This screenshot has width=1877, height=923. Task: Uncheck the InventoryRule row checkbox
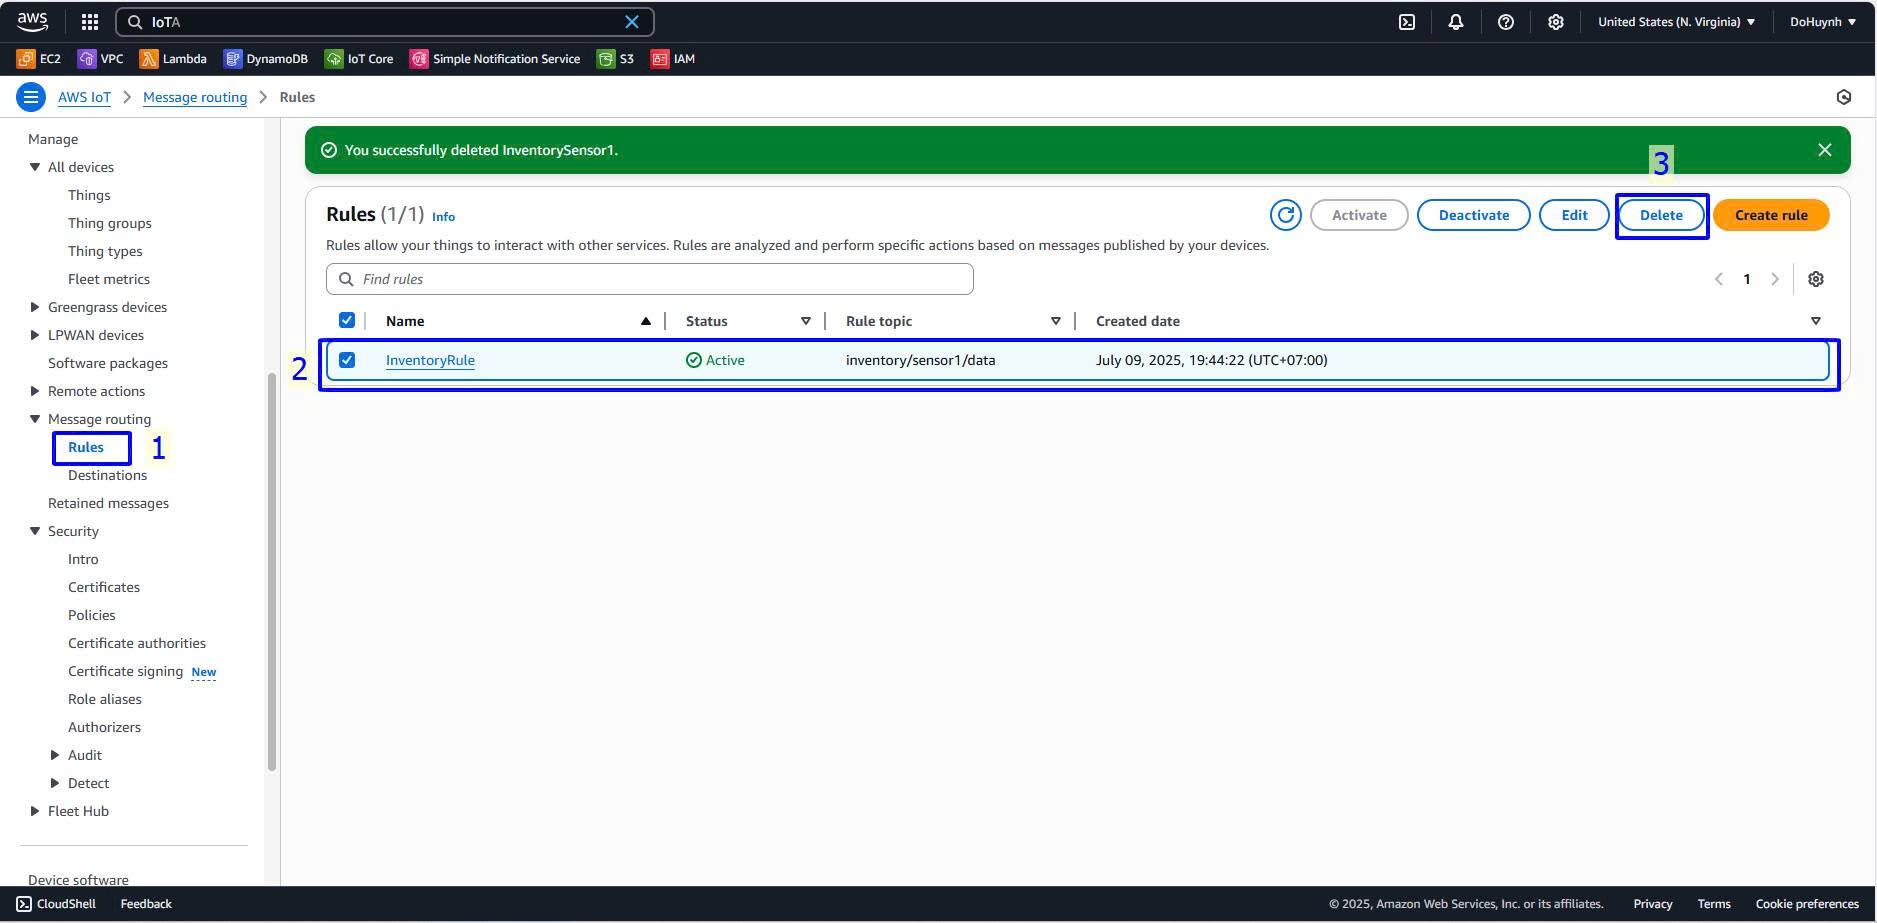[x=347, y=360]
